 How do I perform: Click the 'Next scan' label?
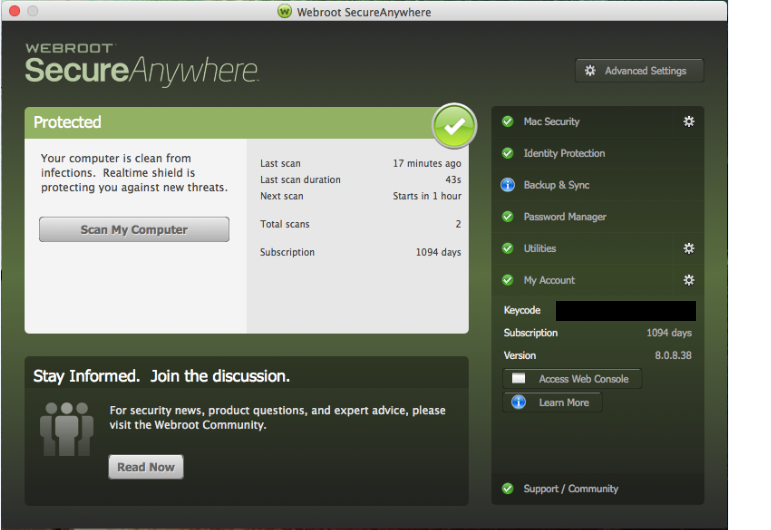[282, 196]
